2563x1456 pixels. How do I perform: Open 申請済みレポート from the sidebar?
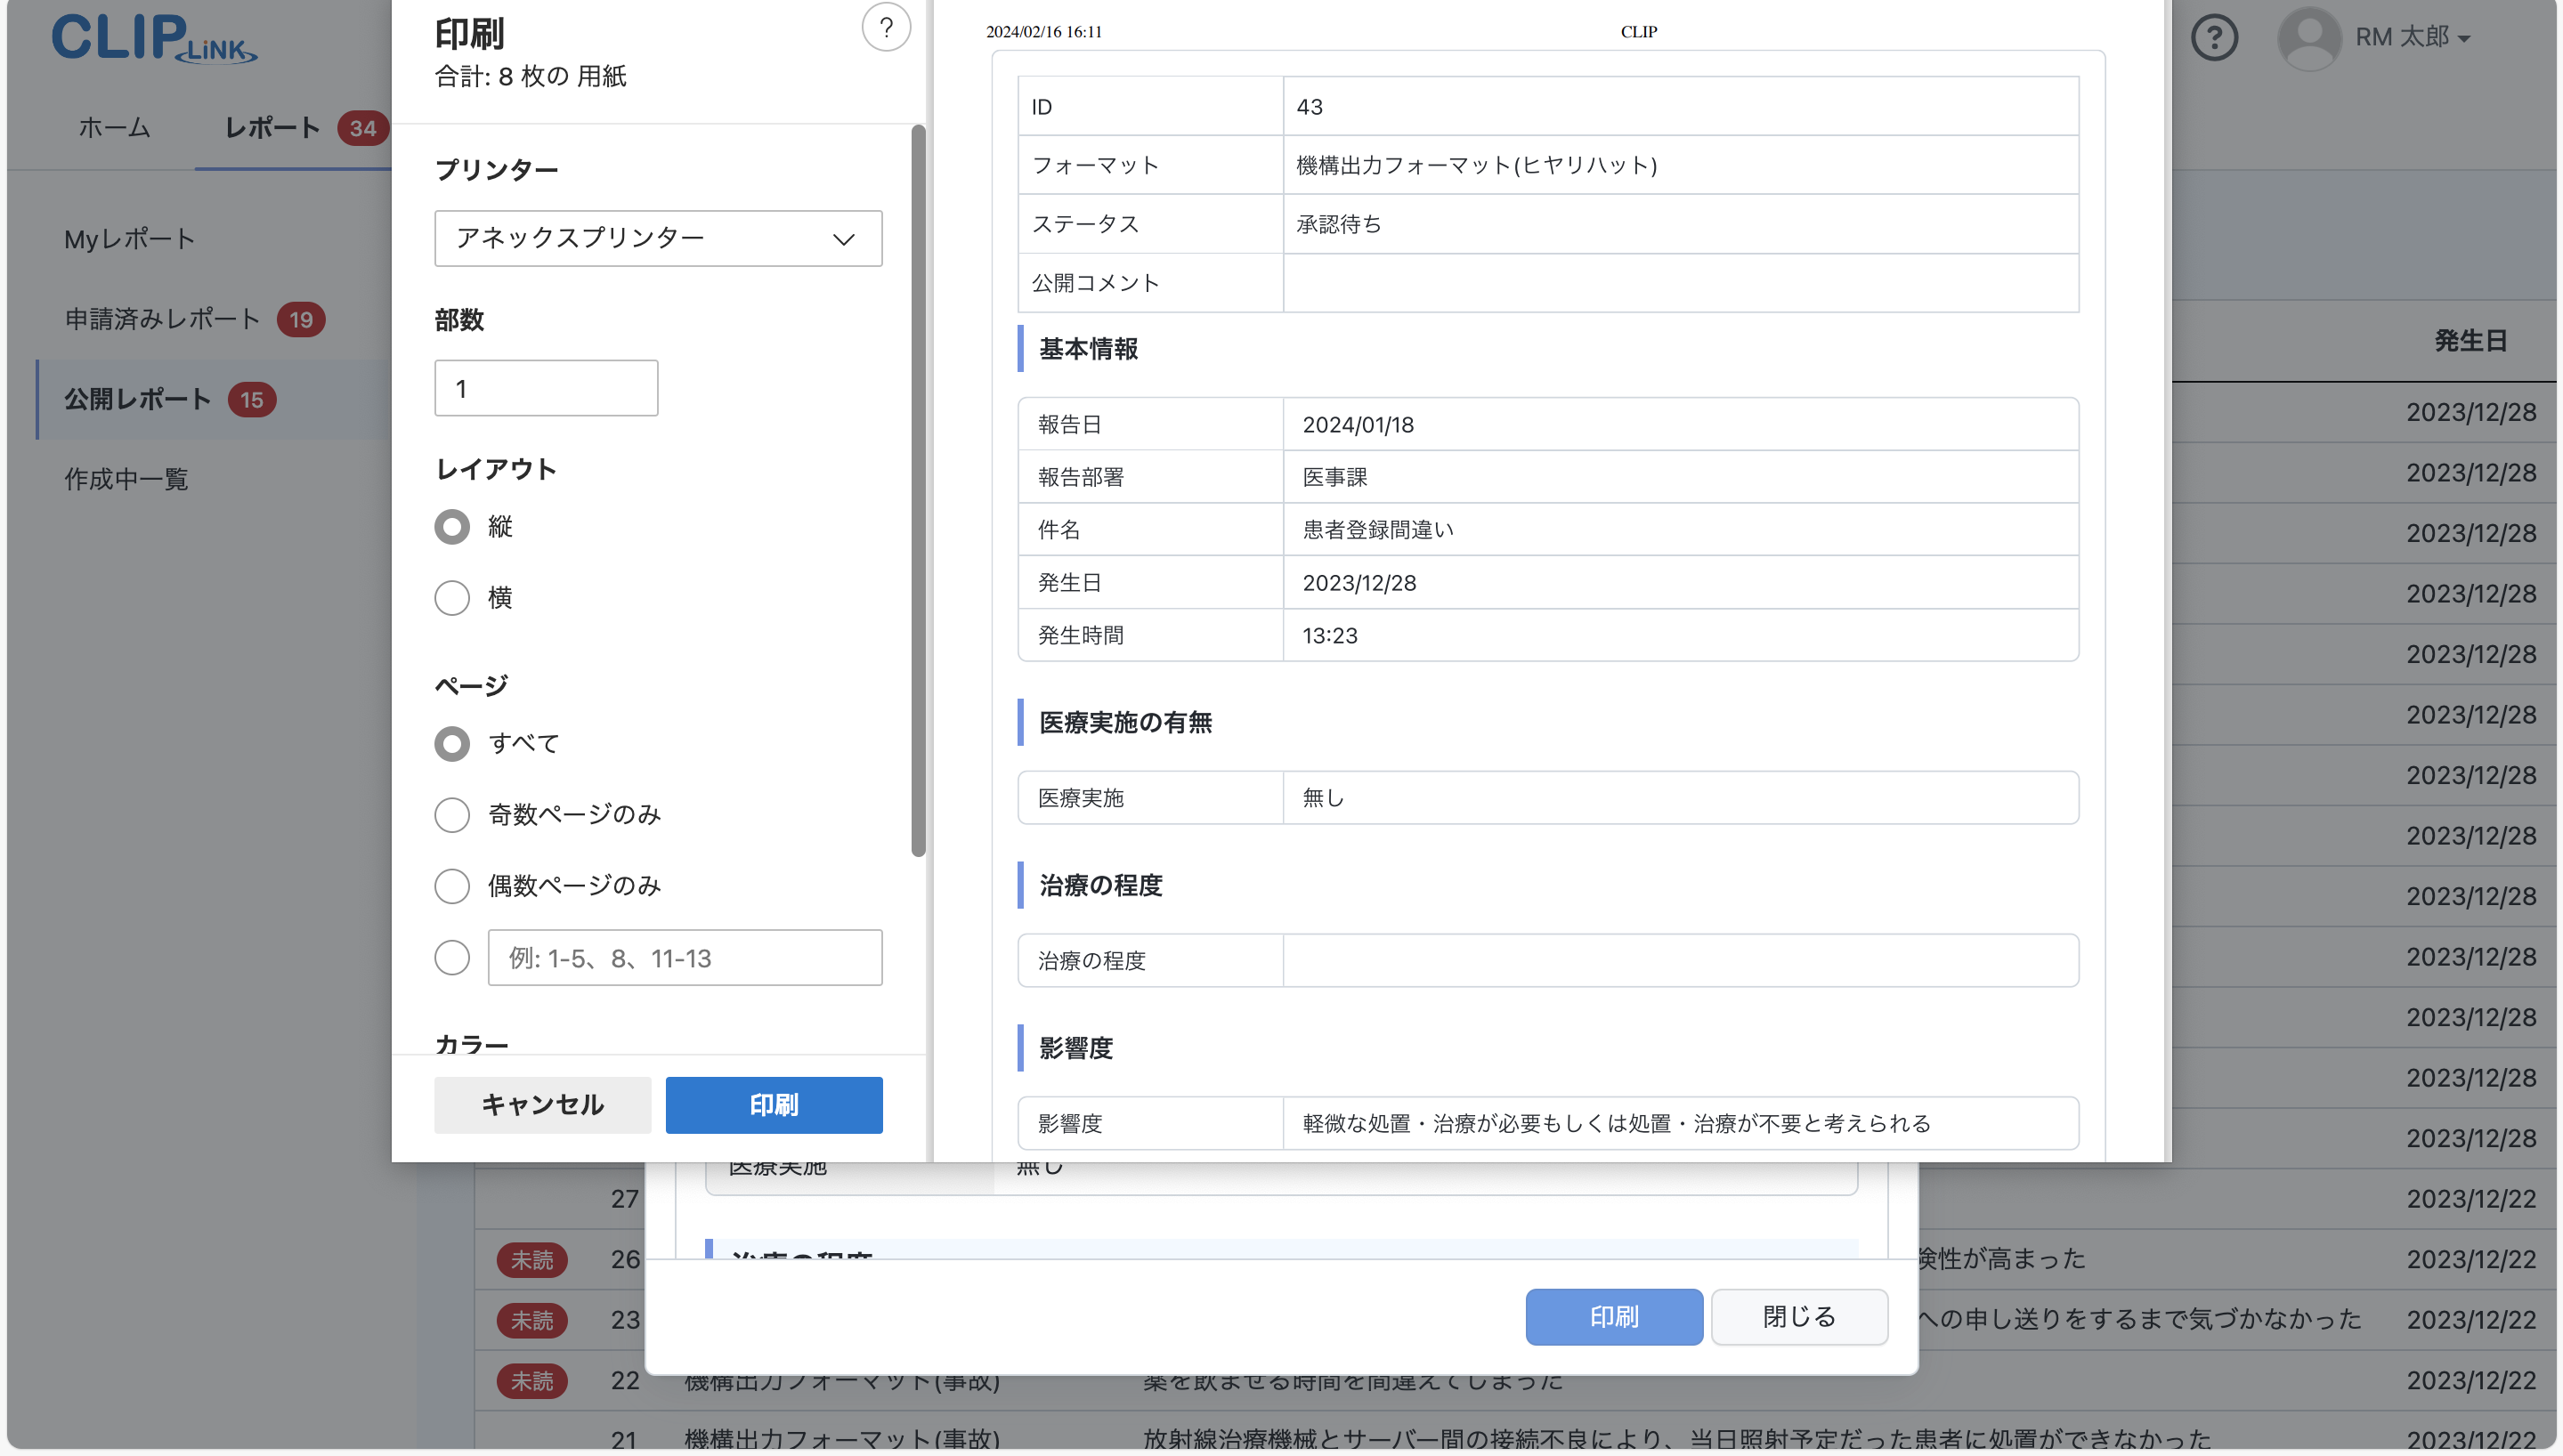pyautogui.click(x=161, y=319)
